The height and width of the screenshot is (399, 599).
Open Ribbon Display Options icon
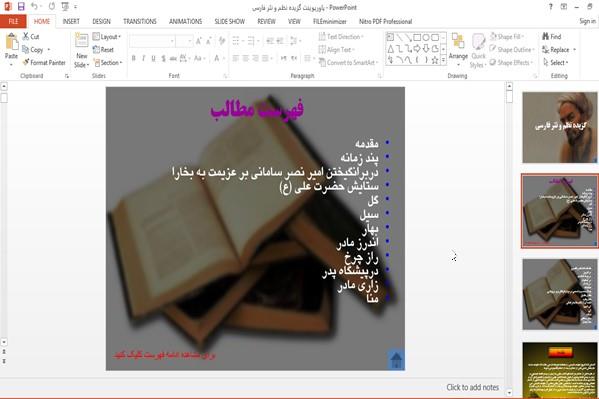563,6
